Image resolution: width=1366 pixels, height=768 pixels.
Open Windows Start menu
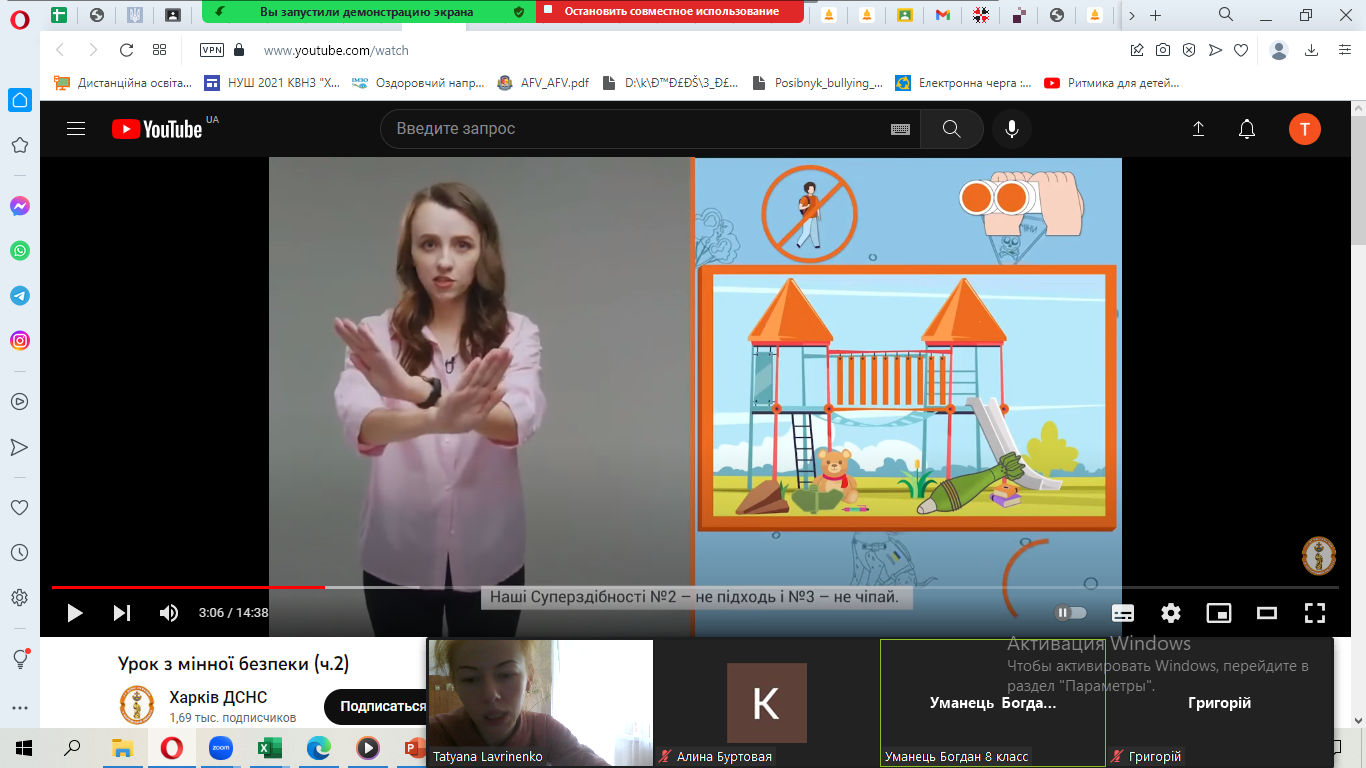pyautogui.click(x=24, y=747)
